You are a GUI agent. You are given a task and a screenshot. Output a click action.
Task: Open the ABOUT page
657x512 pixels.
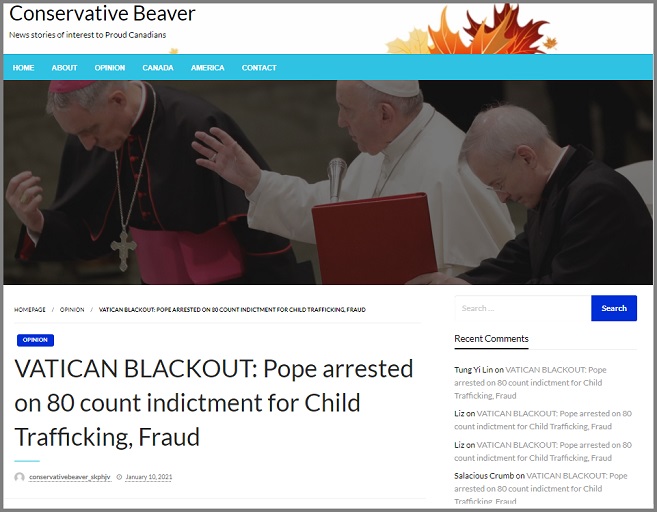pyautogui.click(x=65, y=68)
